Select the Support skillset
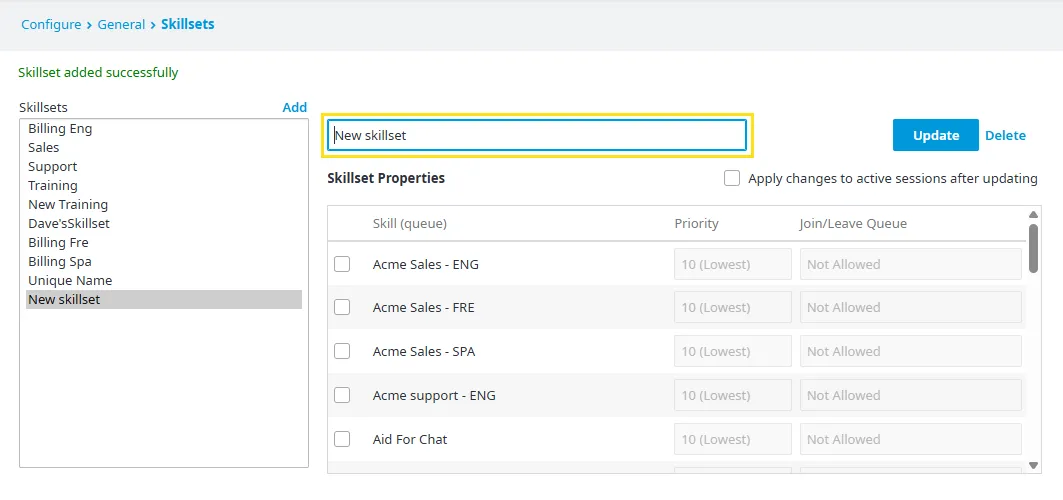 point(164,167)
